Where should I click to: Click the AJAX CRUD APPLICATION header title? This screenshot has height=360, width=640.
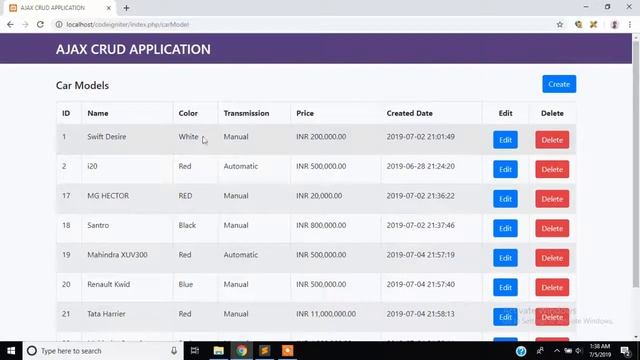pos(133,49)
